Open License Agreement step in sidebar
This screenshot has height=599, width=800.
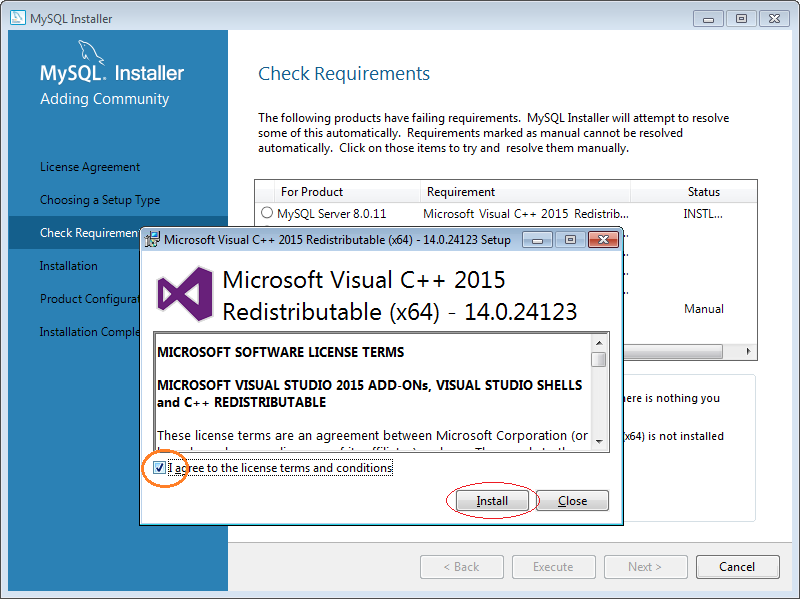tap(90, 167)
